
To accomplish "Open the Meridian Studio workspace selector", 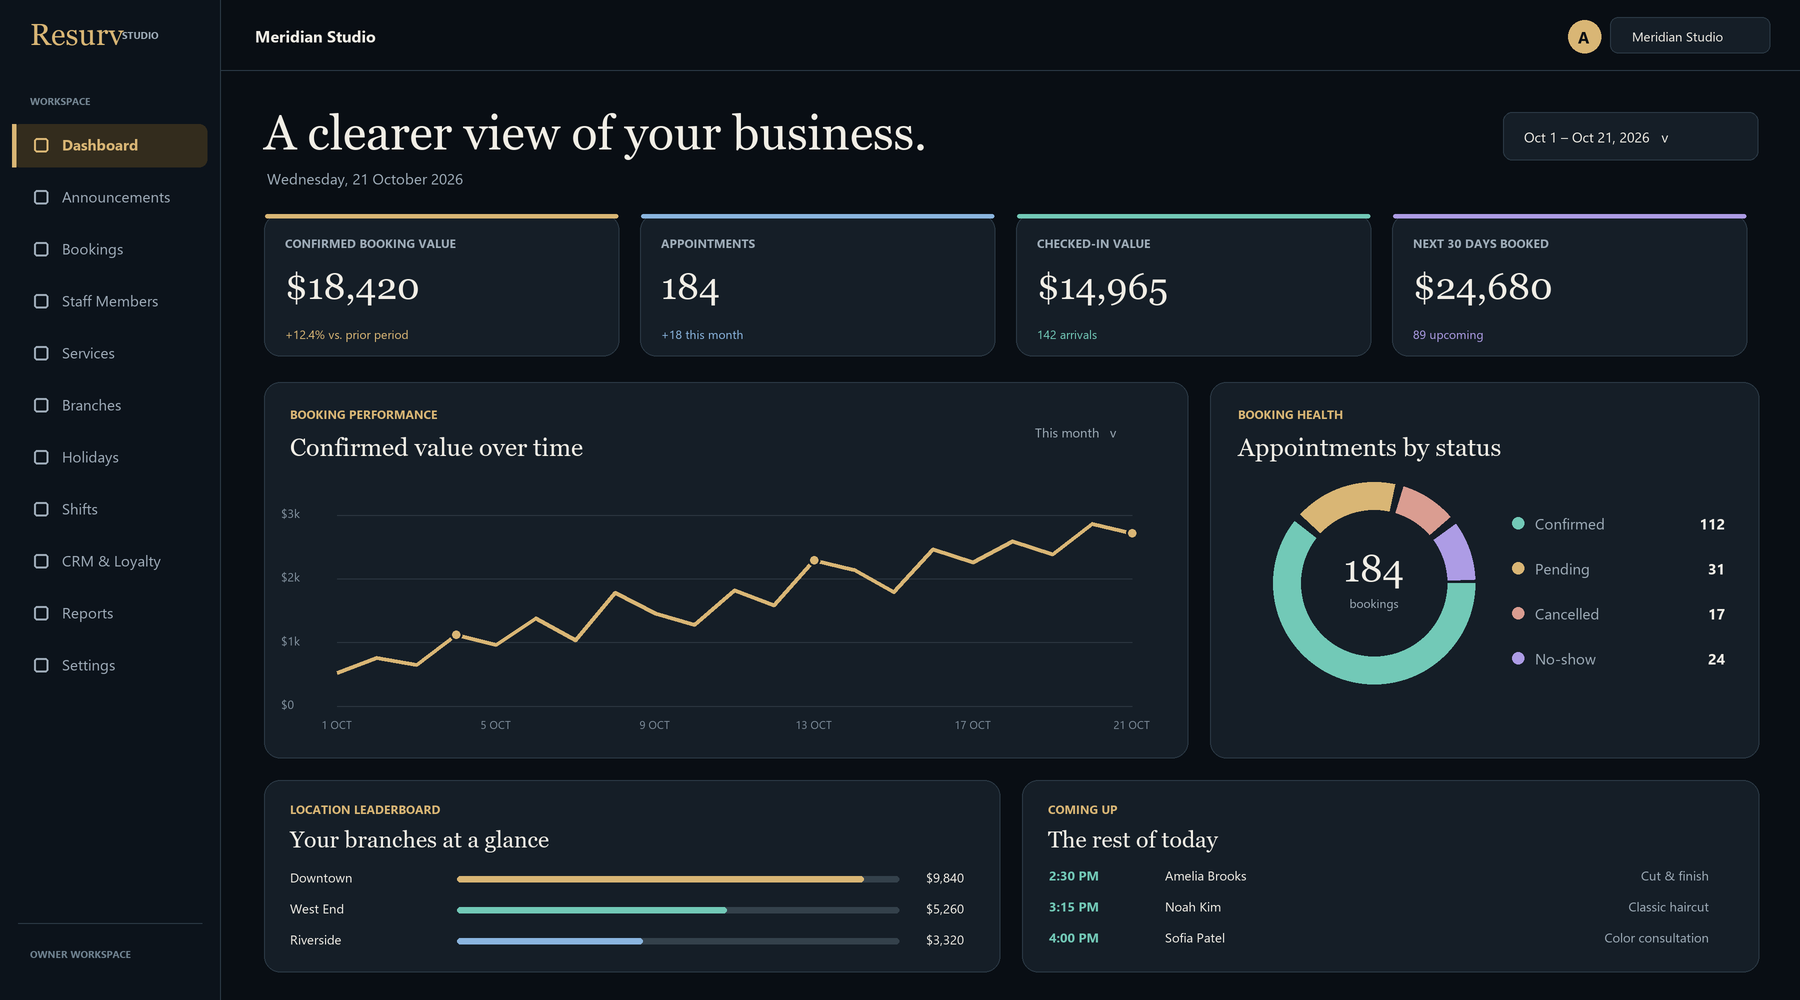I will 1690,36.
